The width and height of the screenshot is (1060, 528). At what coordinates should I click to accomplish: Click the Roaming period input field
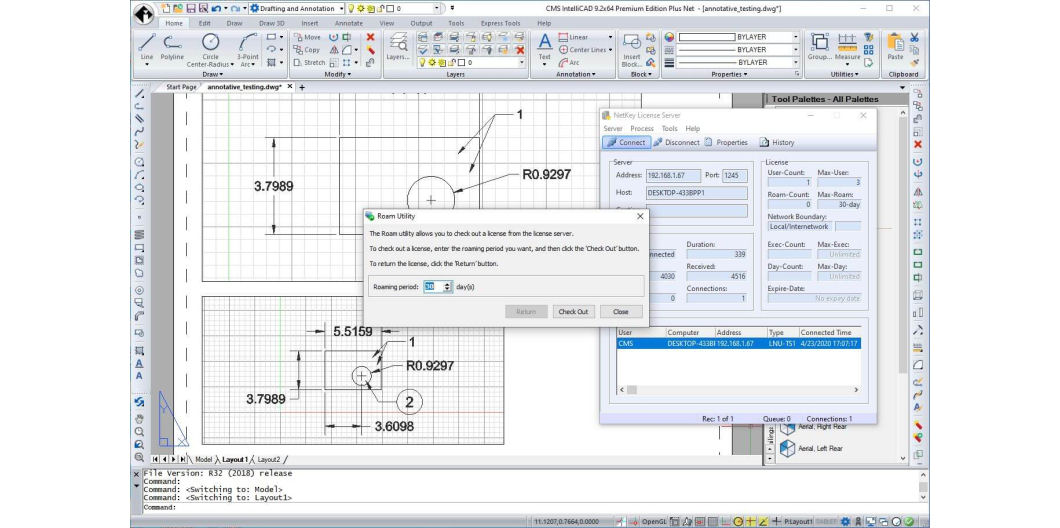433,287
